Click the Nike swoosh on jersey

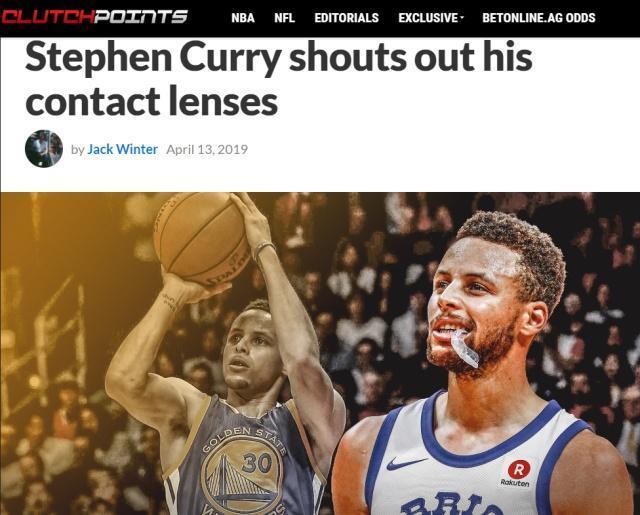(x=406, y=463)
